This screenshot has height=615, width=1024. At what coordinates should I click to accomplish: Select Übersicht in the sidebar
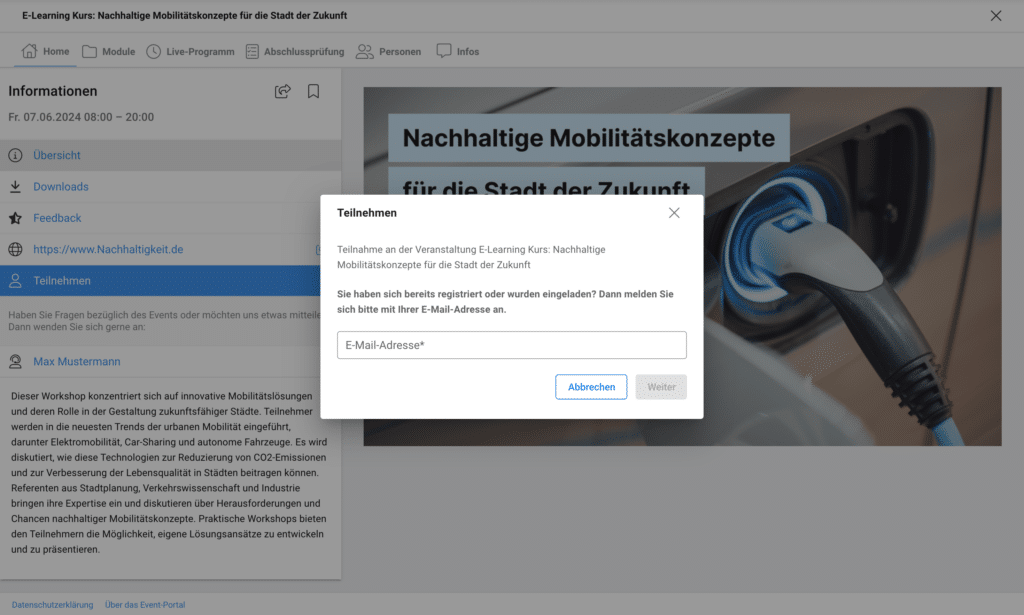pyautogui.click(x=57, y=156)
